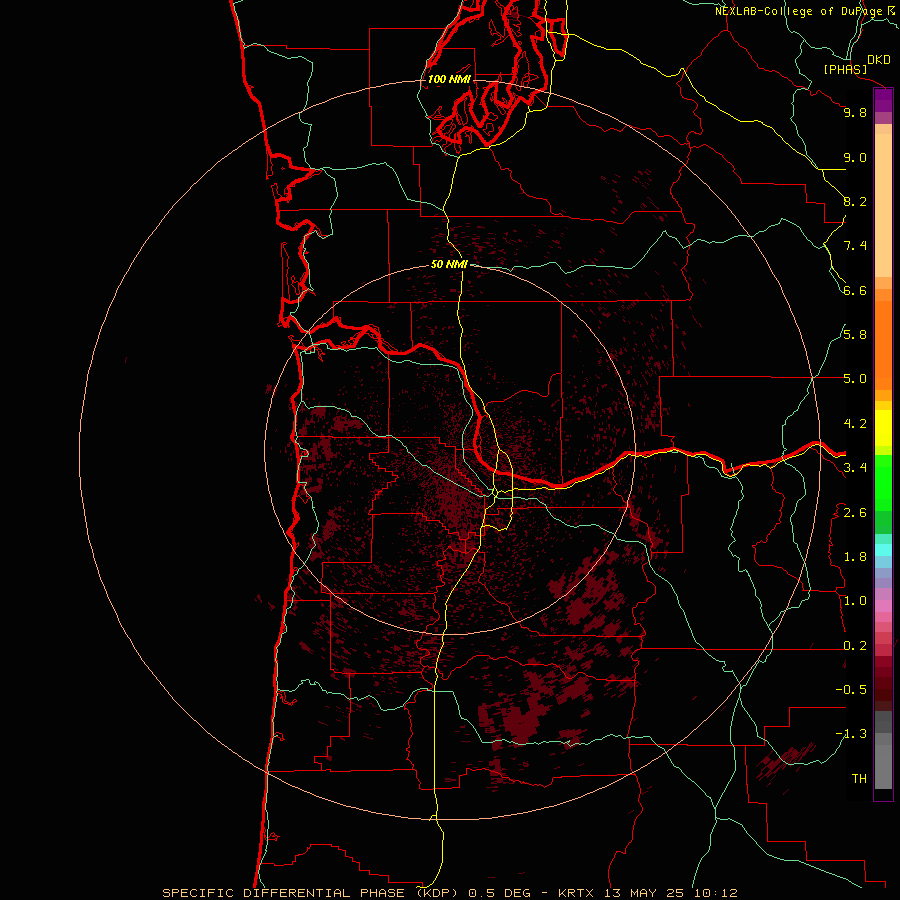Click the 5.8 scale value
The height and width of the screenshot is (900, 900).
[x=855, y=335]
